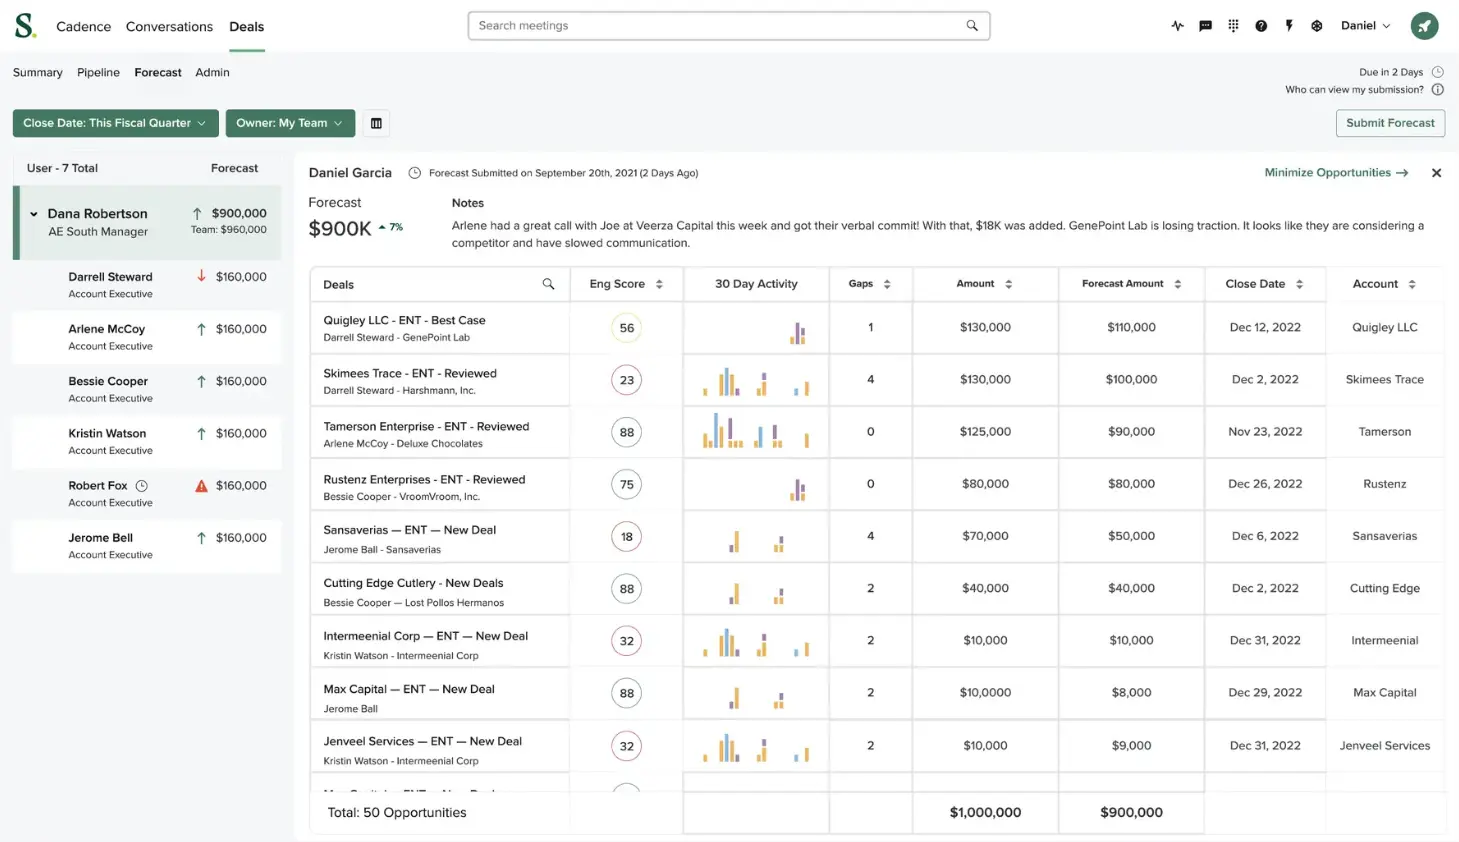Click the Jenveel Services account cell
The width and height of the screenshot is (1459, 842).
click(x=1384, y=745)
